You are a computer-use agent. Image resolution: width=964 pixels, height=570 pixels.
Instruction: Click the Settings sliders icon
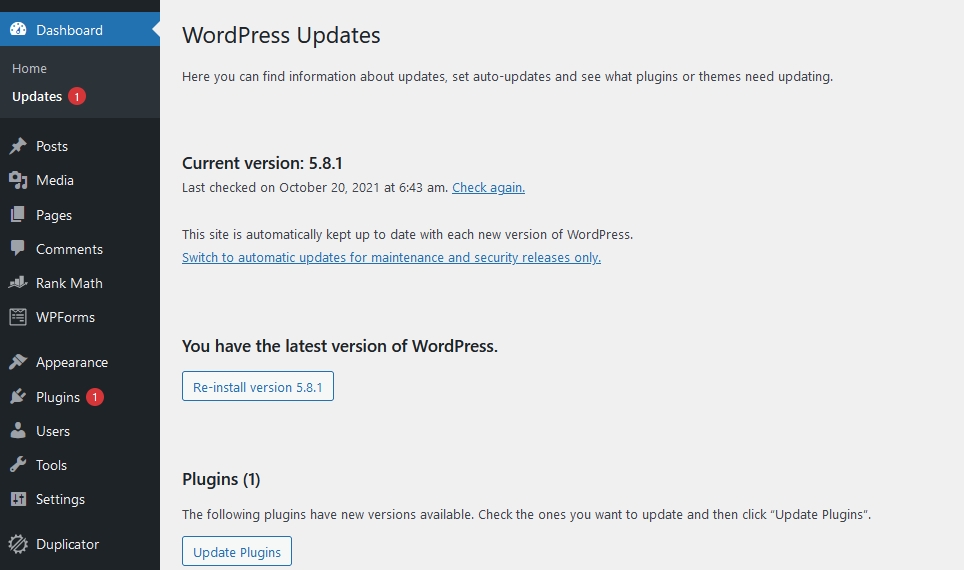18,499
